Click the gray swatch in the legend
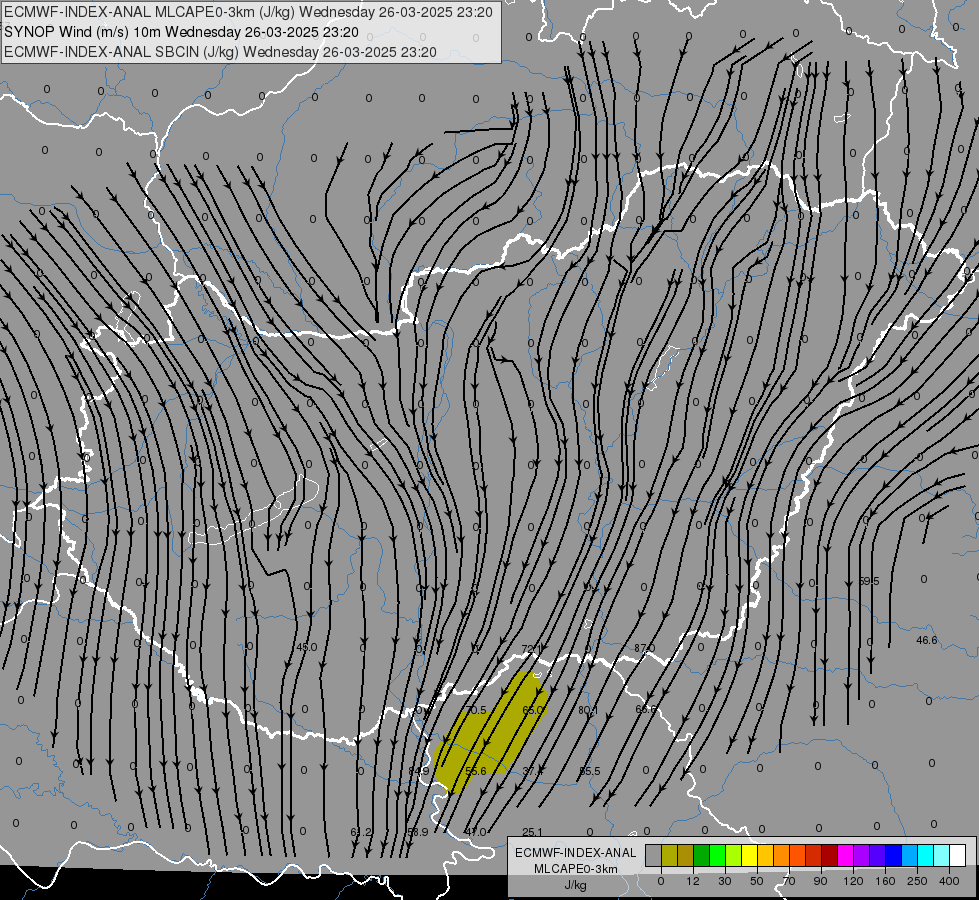The height and width of the screenshot is (900, 979). pyautogui.click(x=654, y=855)
